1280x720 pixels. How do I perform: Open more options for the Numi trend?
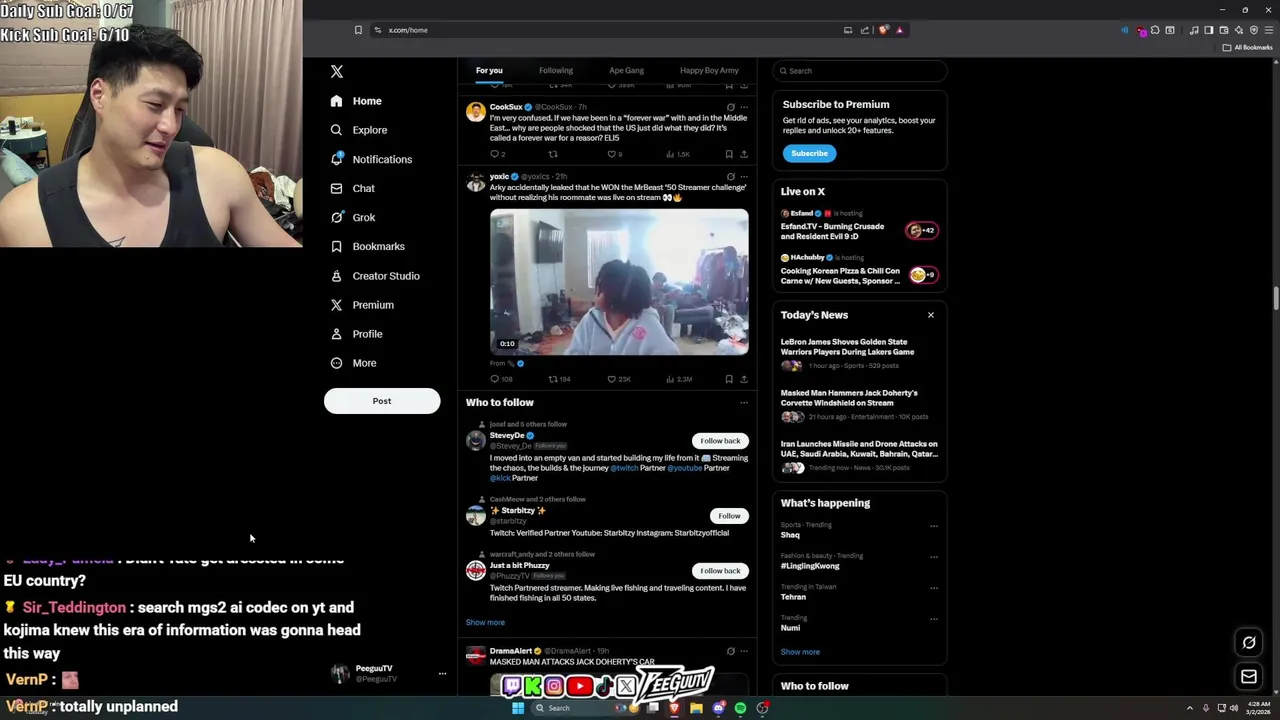tap(934, 619)
